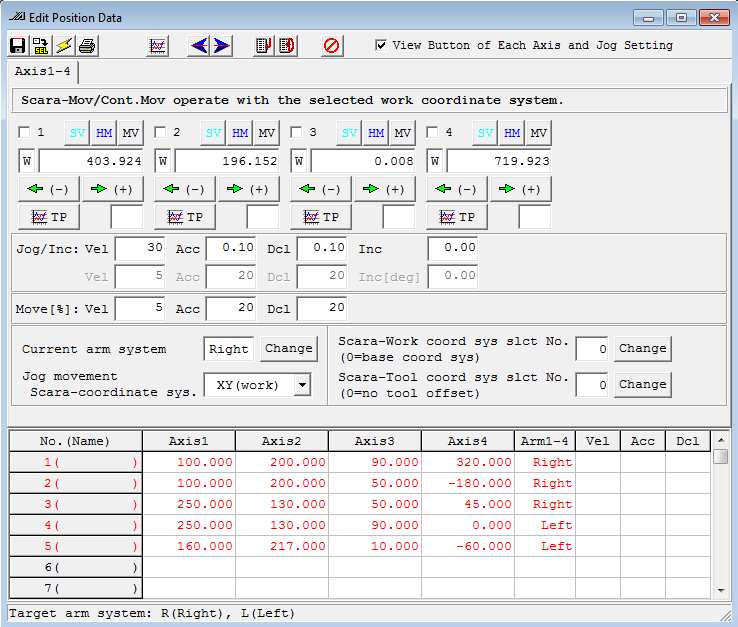This screenshot has width=738, height=627.
Task: Click the Arm1-4 column header
Action: click(x=545, y=441)
